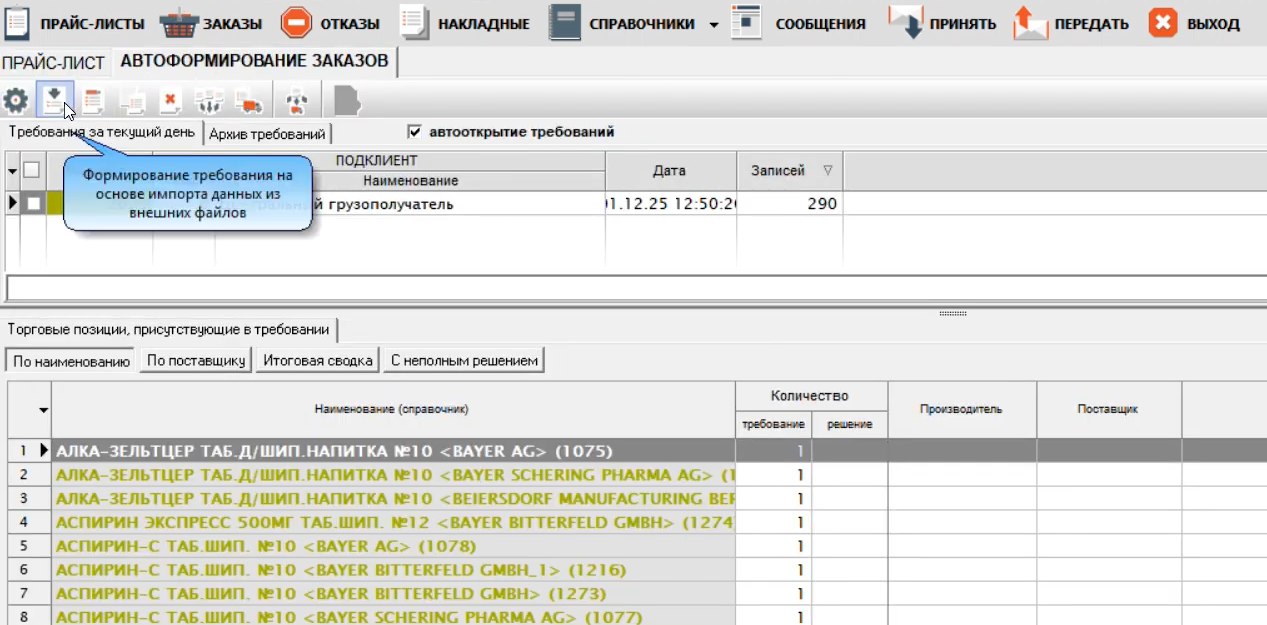Open settings with the gear icon

(15, 99)
